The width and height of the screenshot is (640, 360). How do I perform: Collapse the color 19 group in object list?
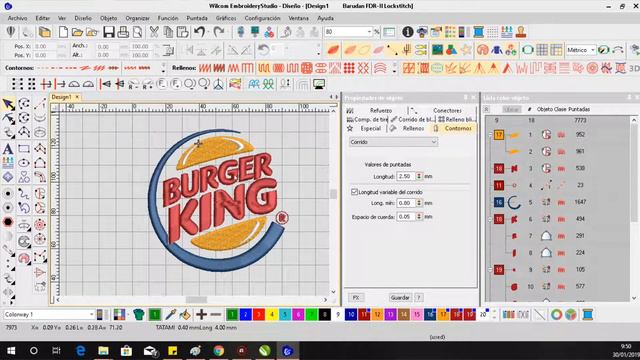pyautogui.click(x=490, y=269)
